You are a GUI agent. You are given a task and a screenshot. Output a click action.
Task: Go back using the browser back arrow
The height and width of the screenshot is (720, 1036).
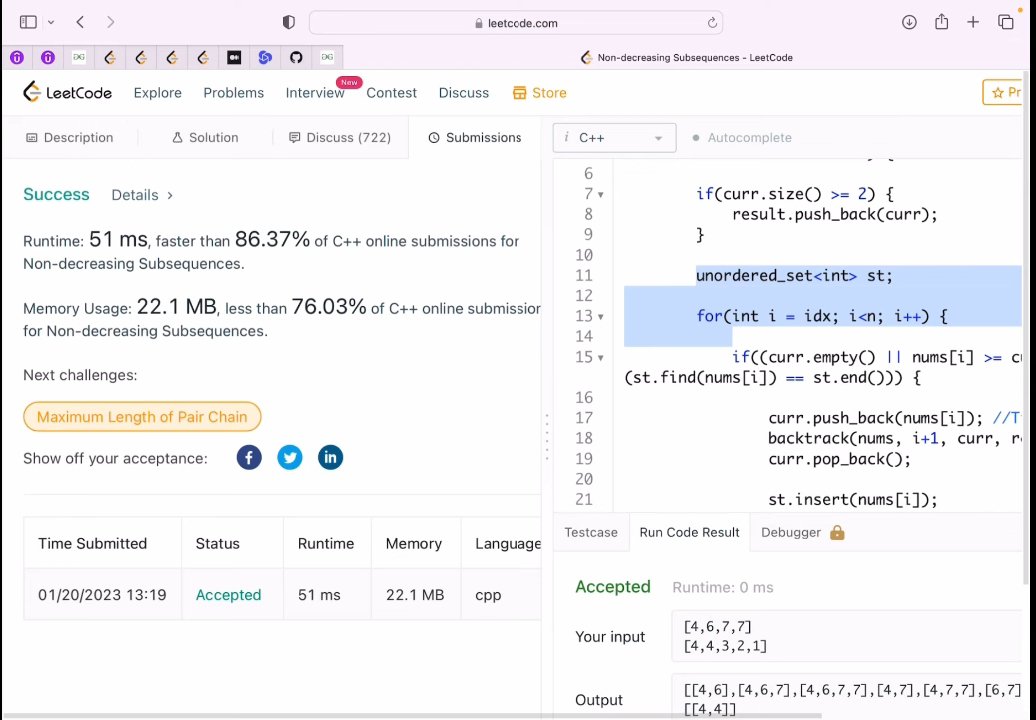[x=80, y=22]
